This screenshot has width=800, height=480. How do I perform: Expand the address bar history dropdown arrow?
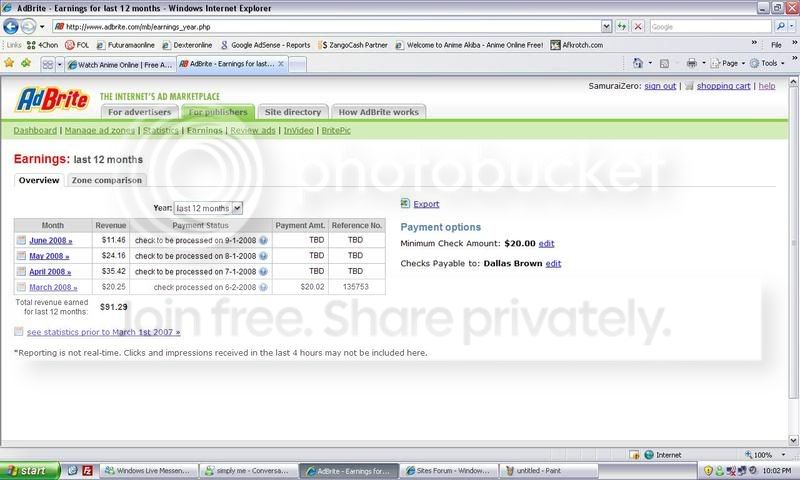click(x=606, y=26)
